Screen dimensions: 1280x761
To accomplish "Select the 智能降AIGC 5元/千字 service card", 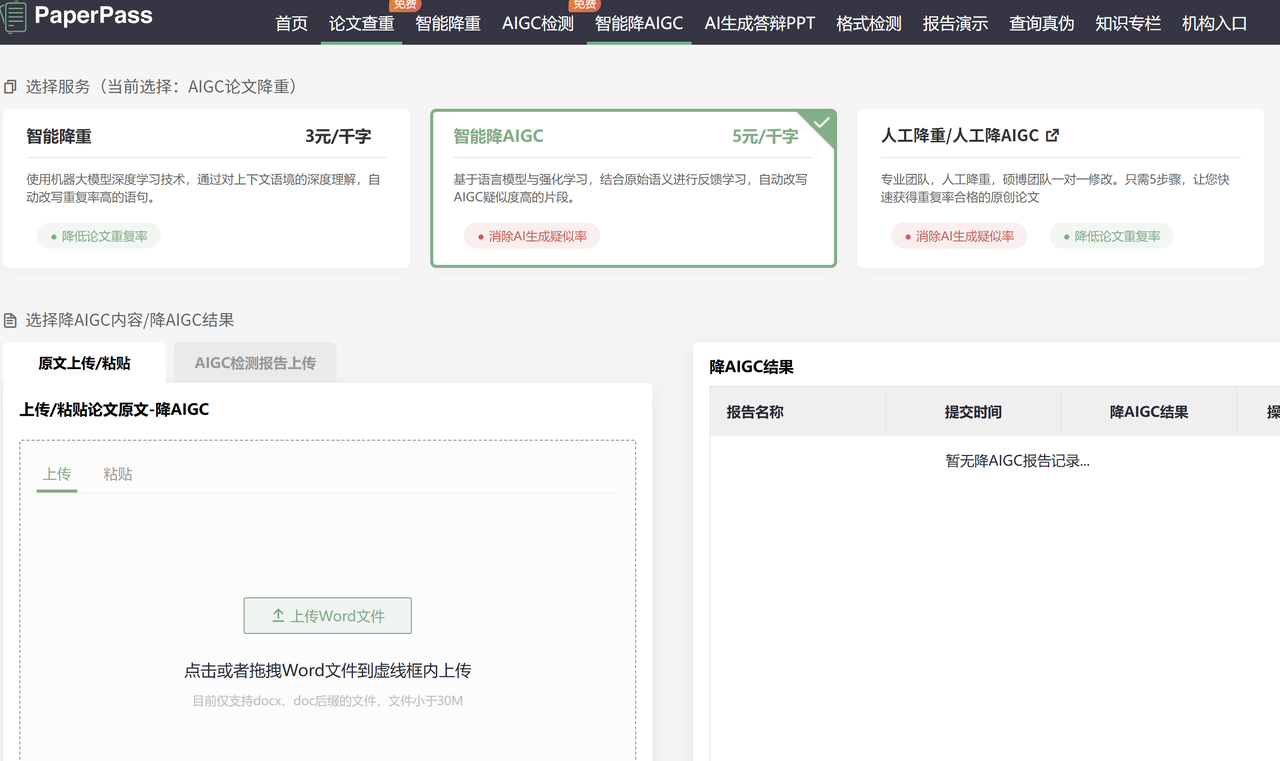I will 634,188.
